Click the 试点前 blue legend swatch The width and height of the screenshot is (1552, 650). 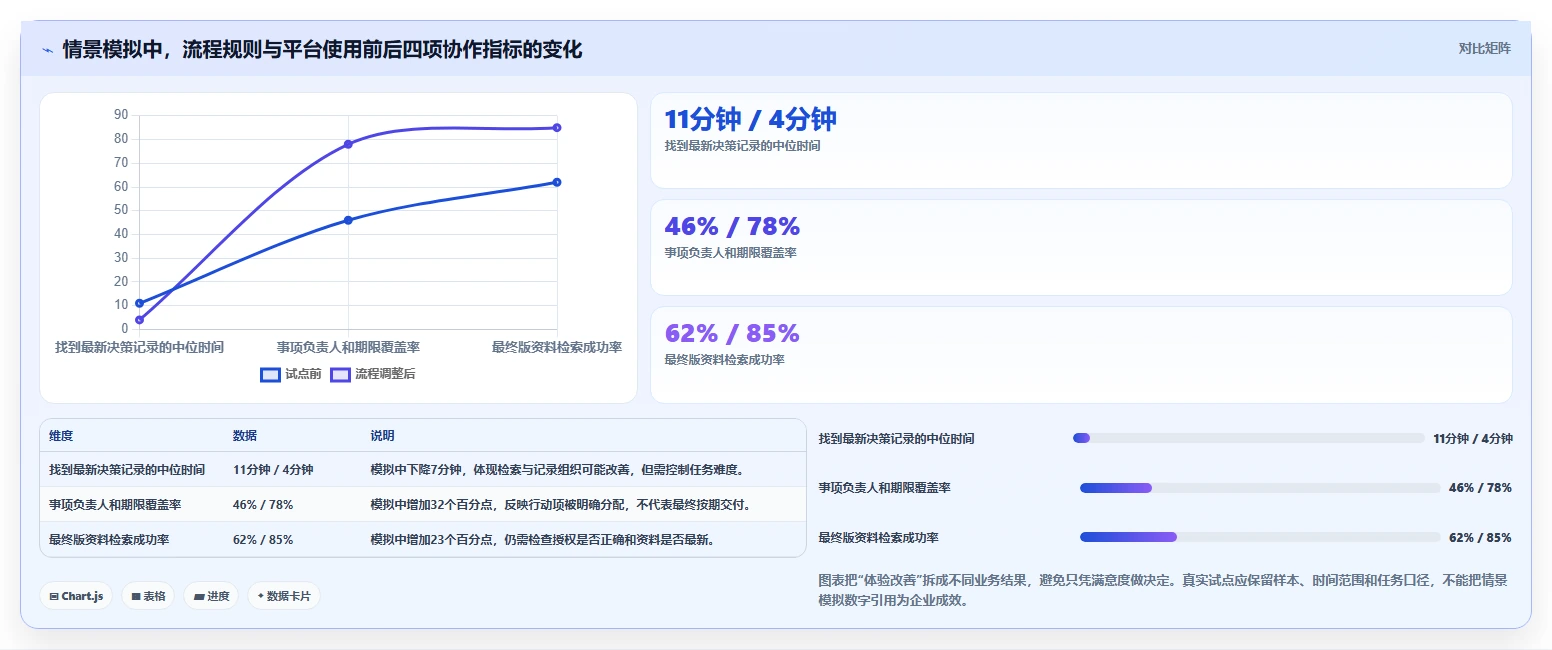click(270, 375)
